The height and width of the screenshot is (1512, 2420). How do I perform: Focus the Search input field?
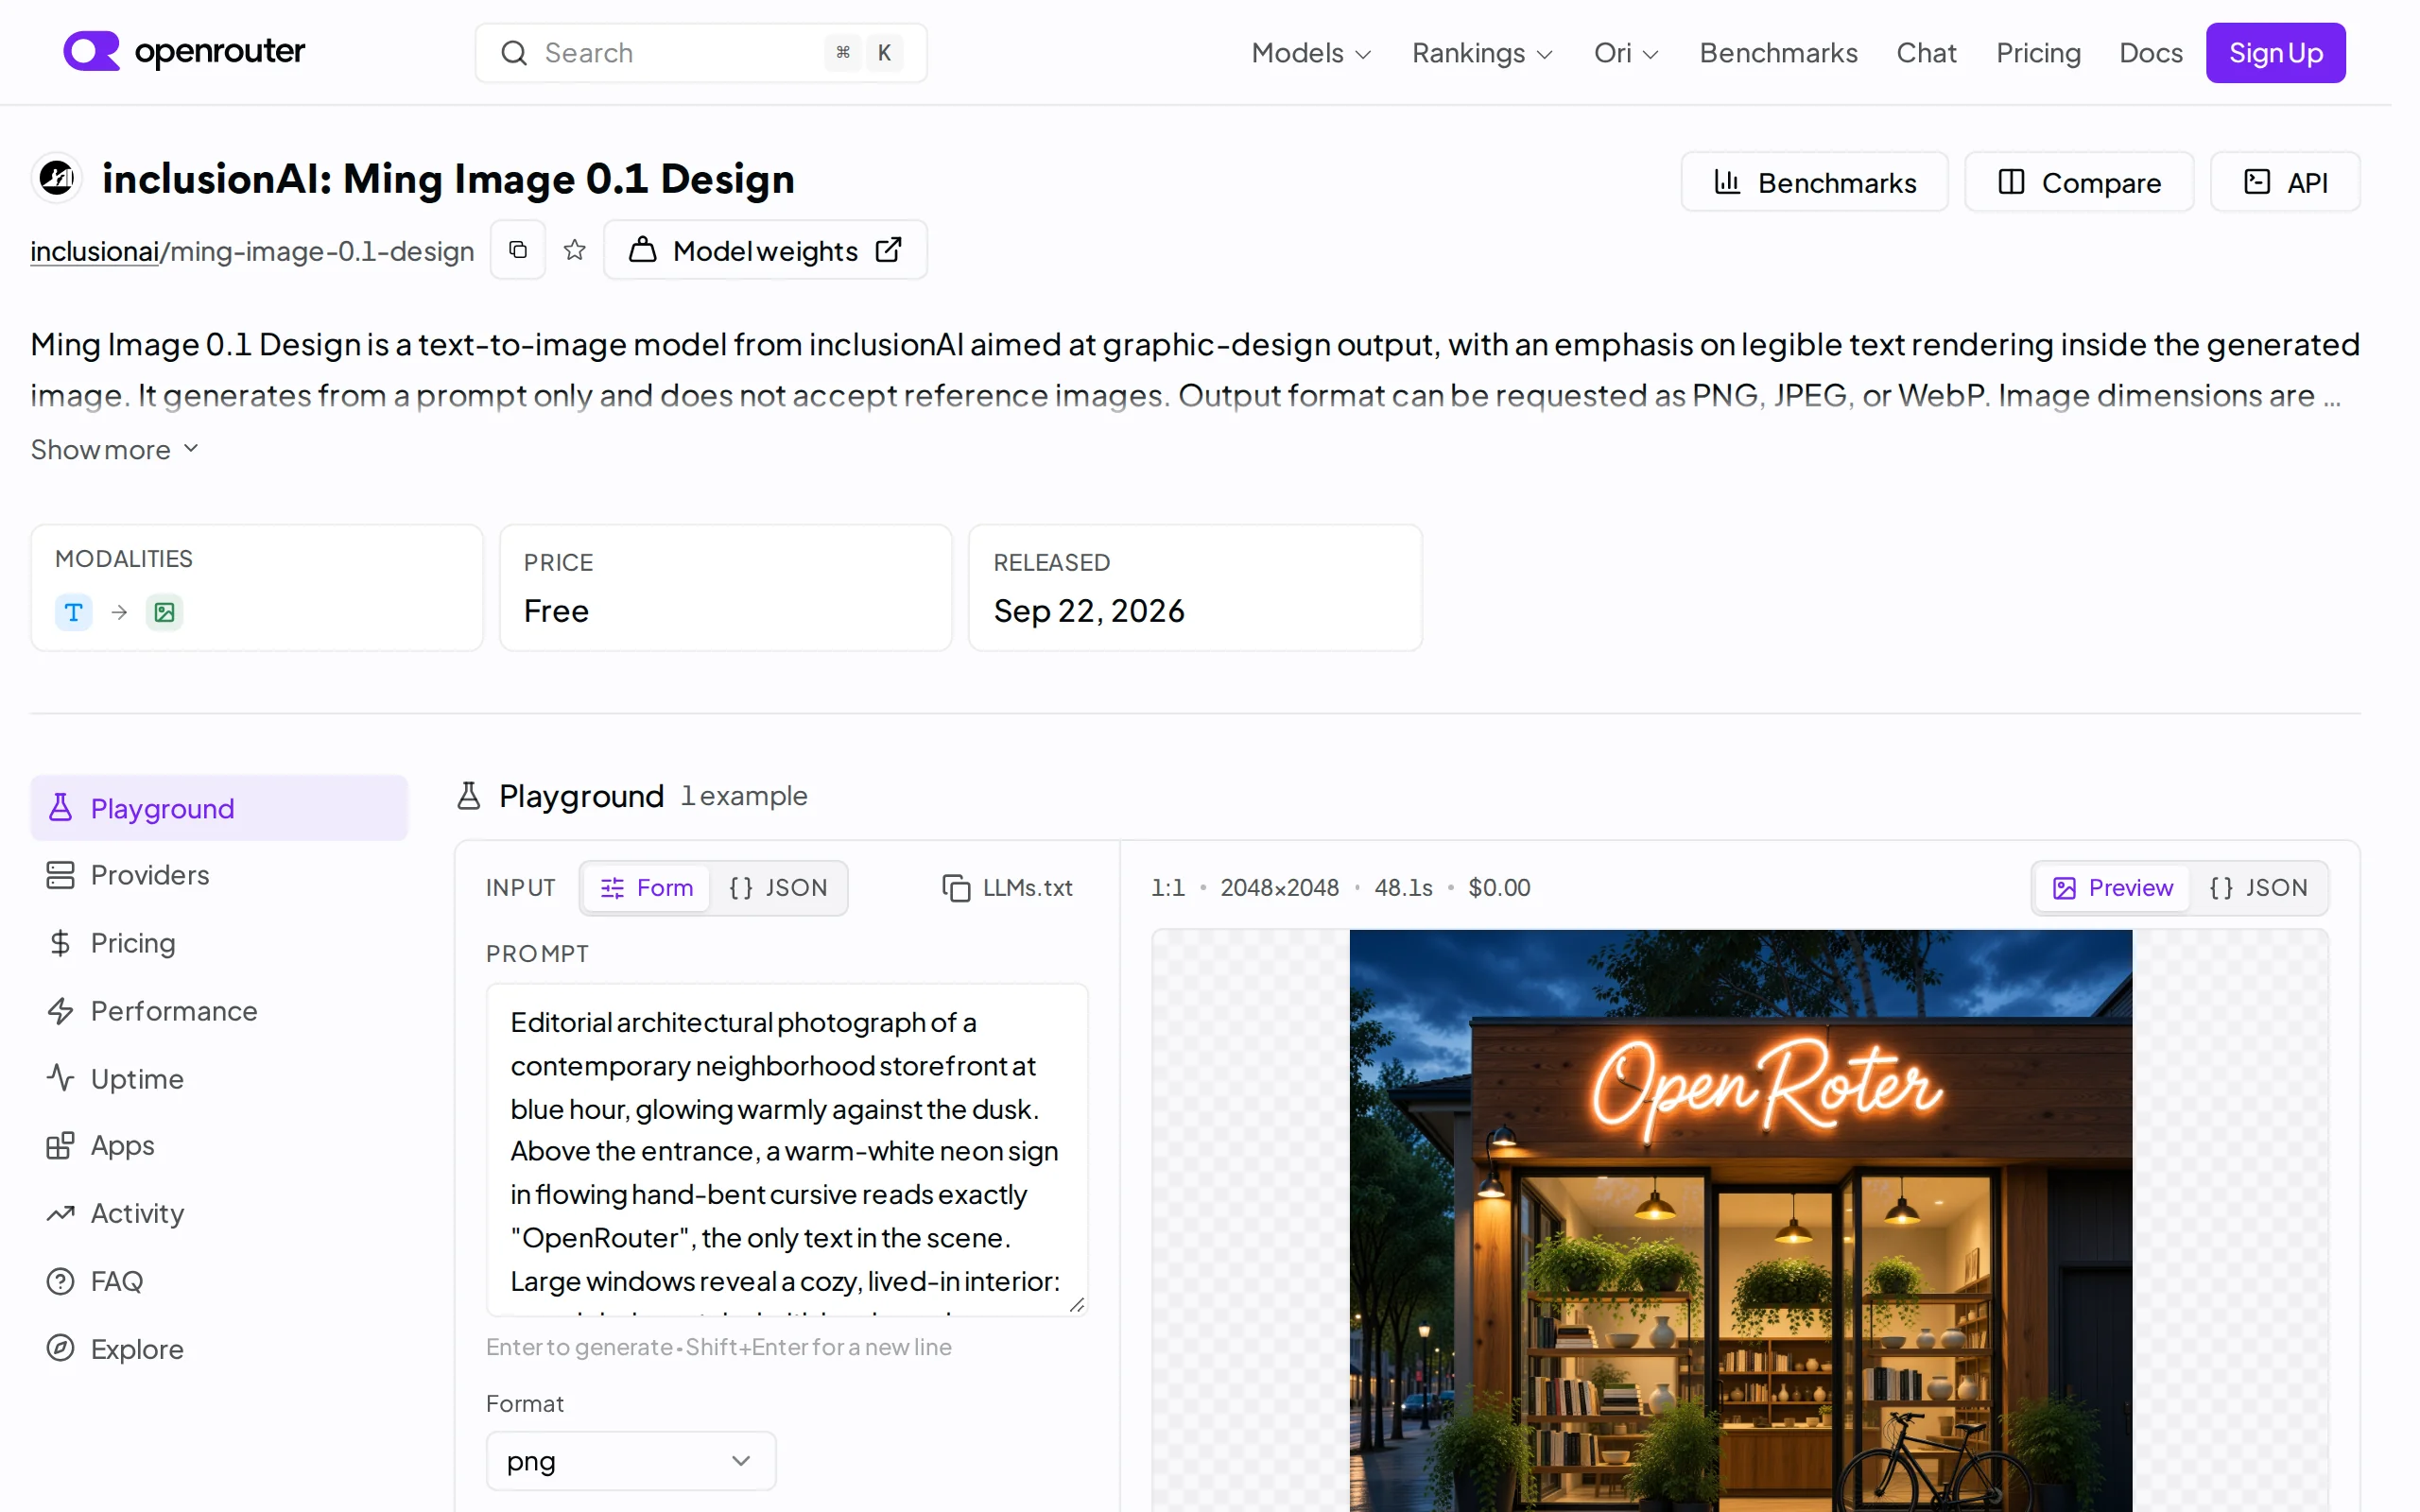[701, 53]
